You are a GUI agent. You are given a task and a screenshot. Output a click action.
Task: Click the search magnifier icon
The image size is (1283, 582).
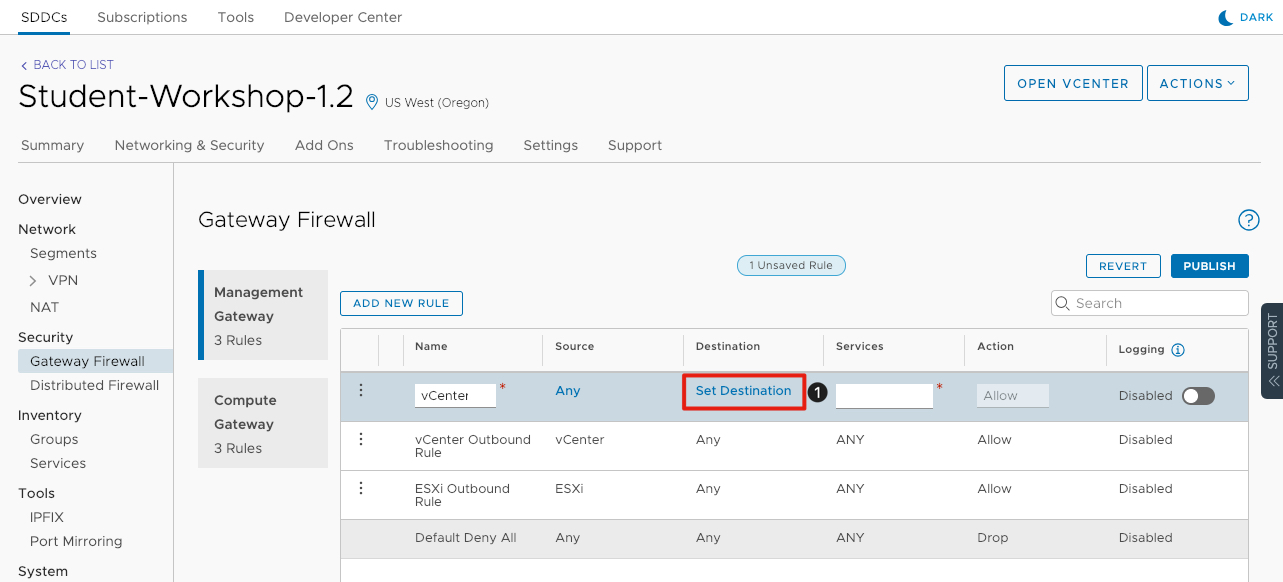point(1063,303)
